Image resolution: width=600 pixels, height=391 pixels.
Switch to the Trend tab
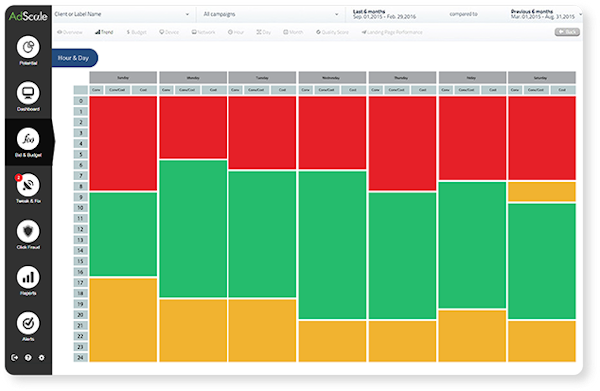tap(104, 32)
